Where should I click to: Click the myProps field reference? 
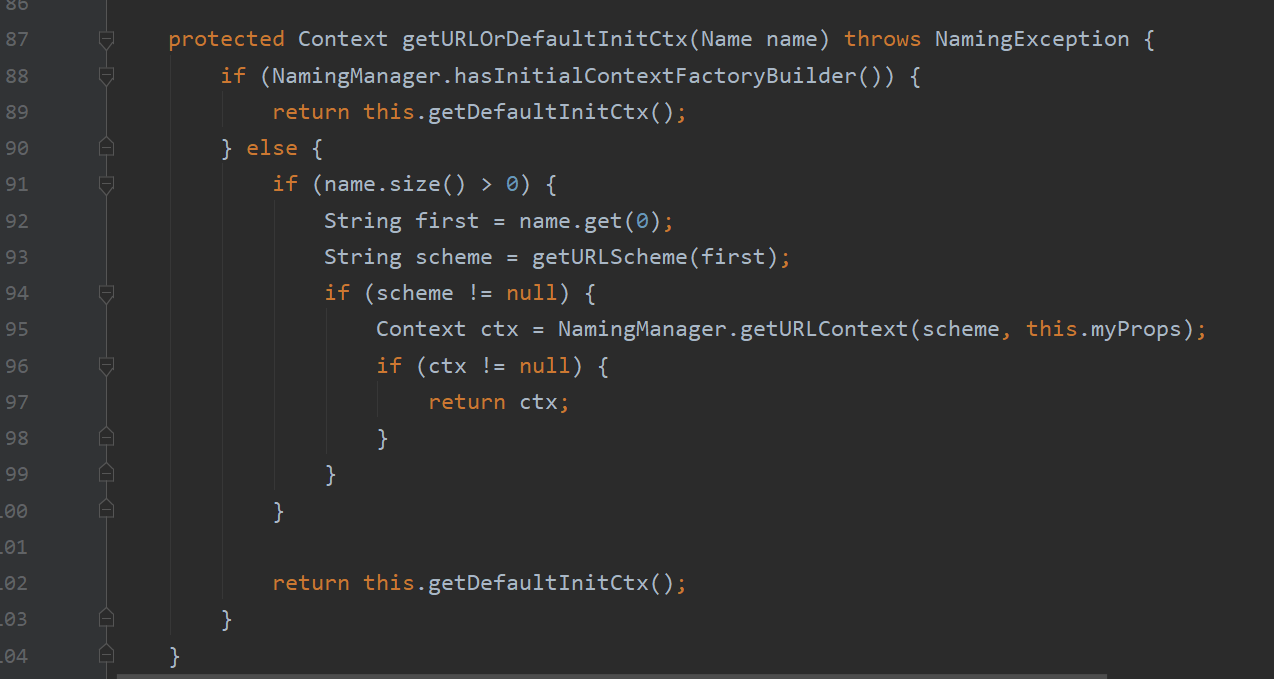(1135, 329)
